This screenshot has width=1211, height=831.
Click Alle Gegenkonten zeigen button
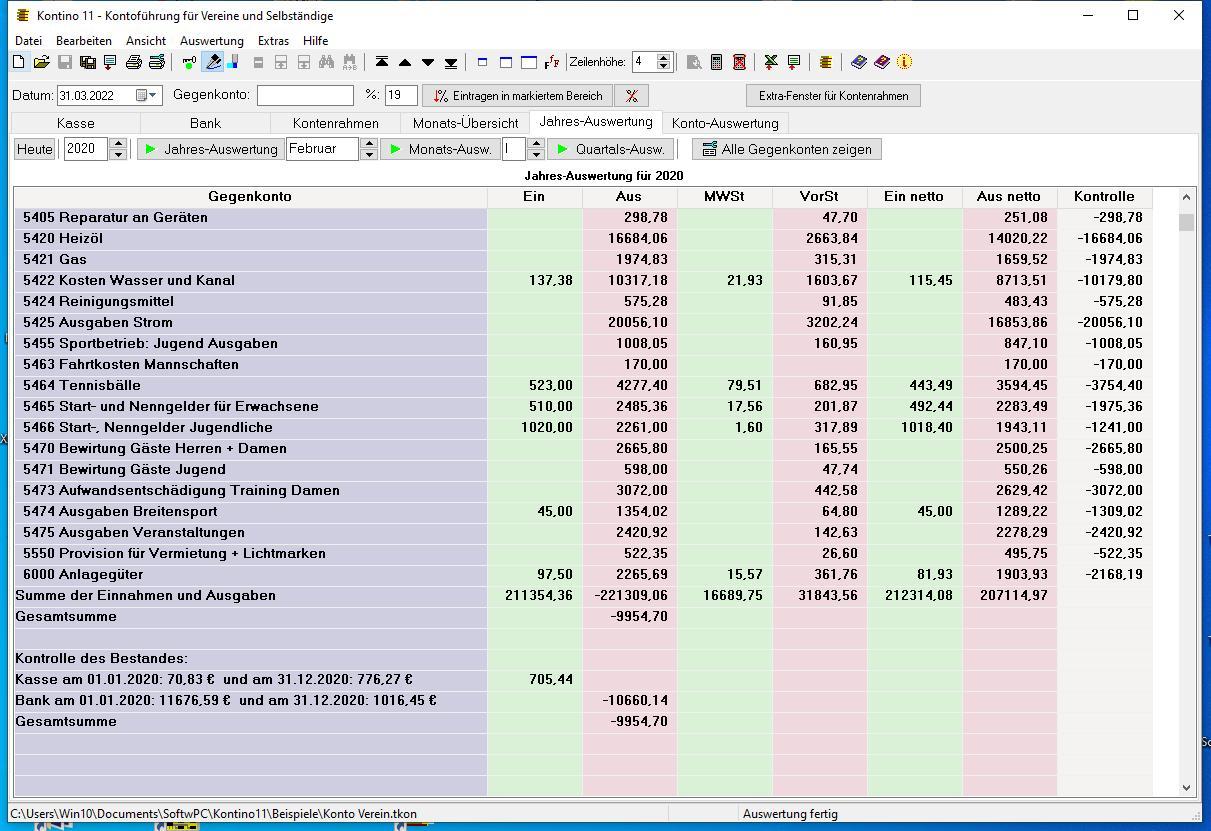click(786, 149)
